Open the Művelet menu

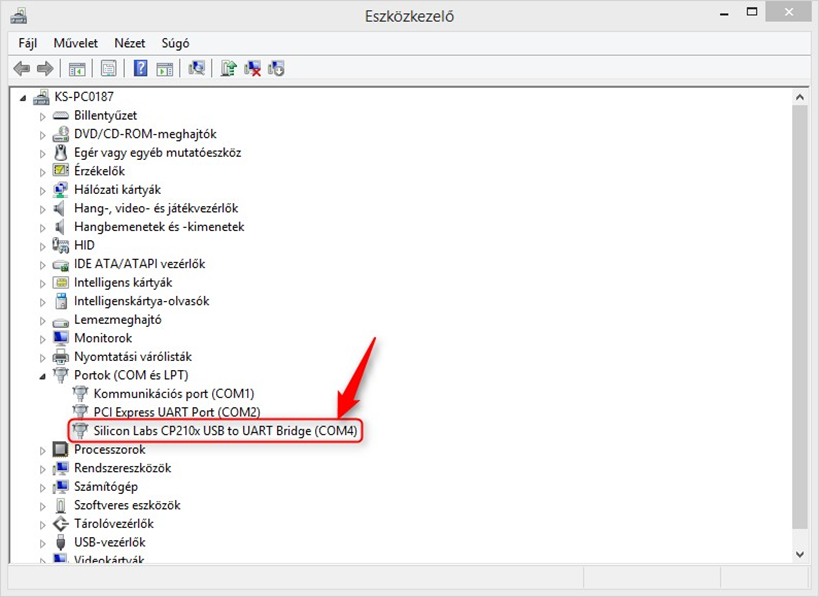point(76,43)
